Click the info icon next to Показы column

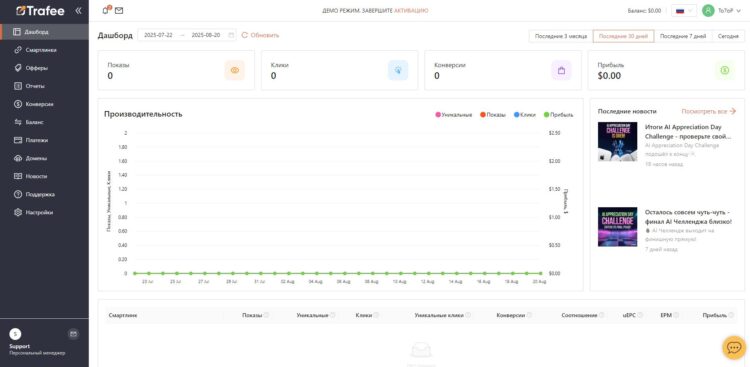click(266, 315)
